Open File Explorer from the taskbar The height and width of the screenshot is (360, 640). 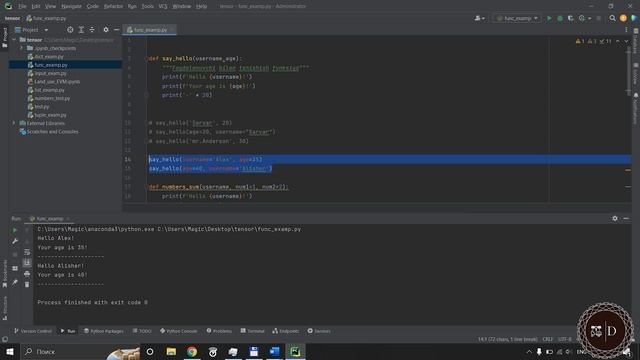click(171, 351)
